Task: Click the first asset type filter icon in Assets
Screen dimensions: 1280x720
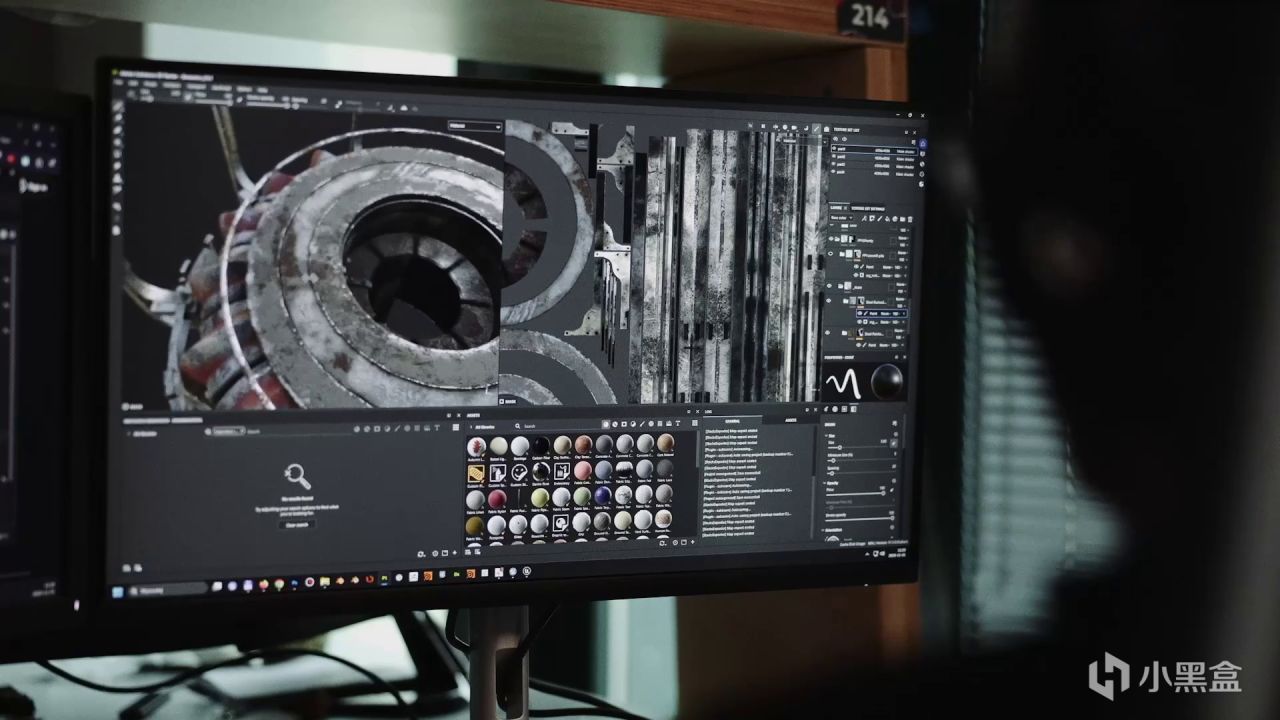Action: 606,426
